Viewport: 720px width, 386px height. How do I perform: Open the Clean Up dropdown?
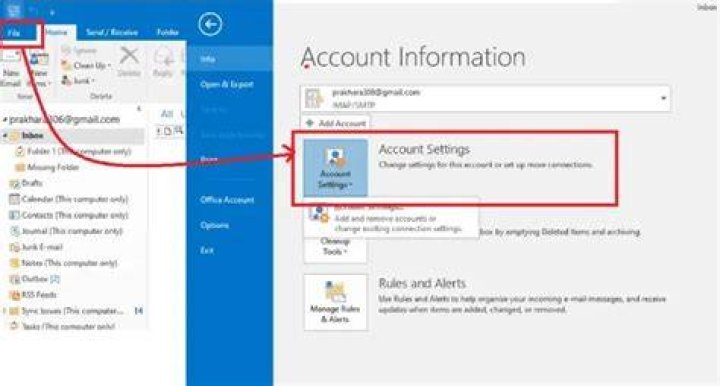pos(86,66)
